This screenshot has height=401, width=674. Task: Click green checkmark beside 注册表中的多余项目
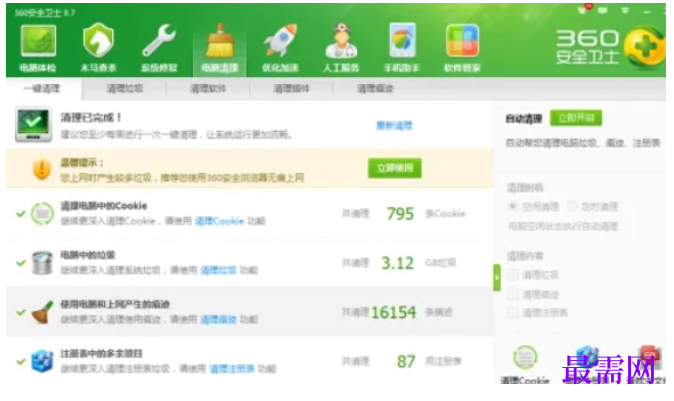tap(21, 361)
